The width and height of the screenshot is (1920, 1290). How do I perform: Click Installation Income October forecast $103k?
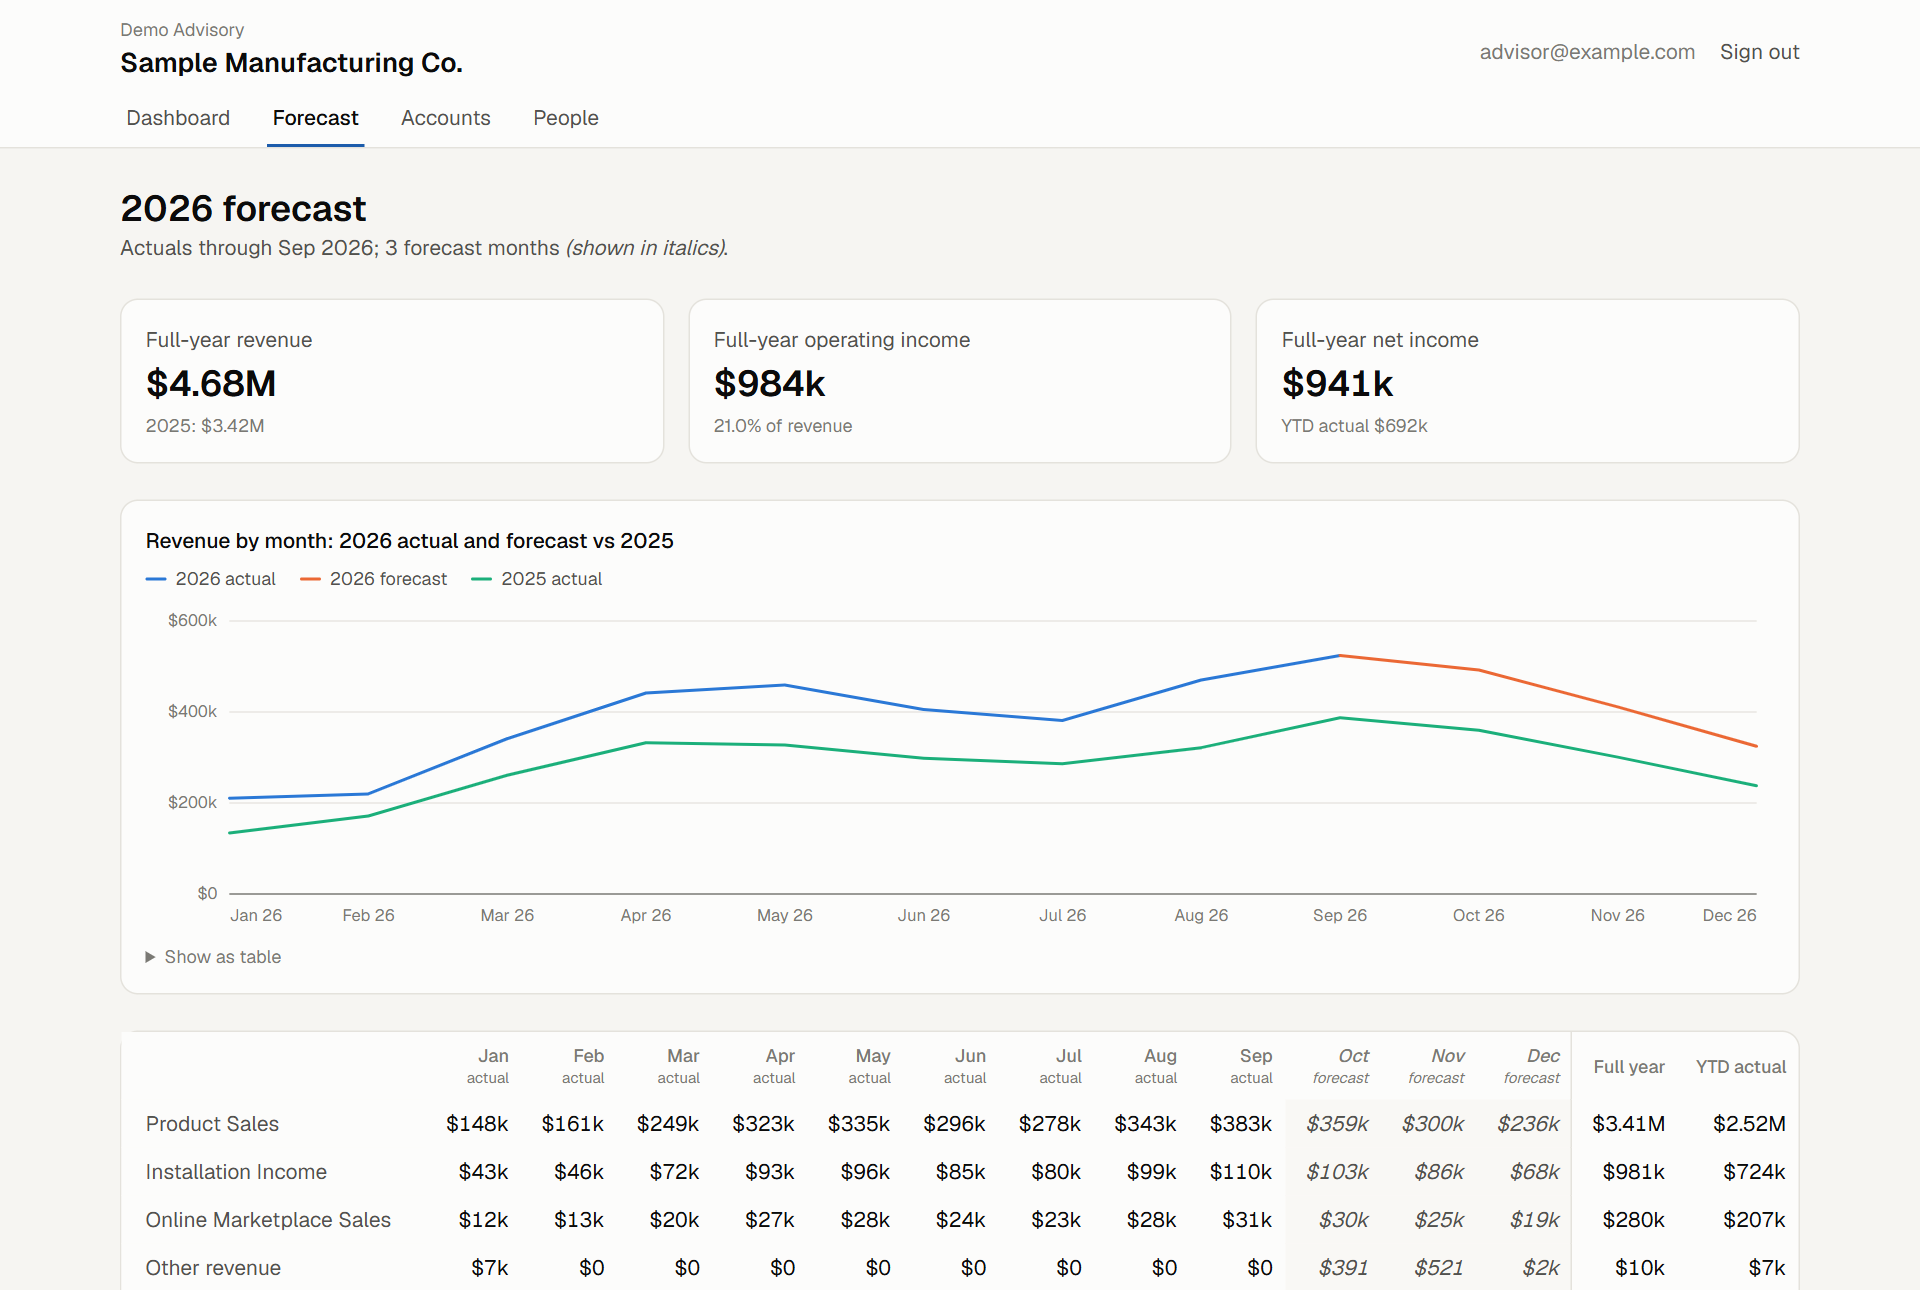1337,1172
